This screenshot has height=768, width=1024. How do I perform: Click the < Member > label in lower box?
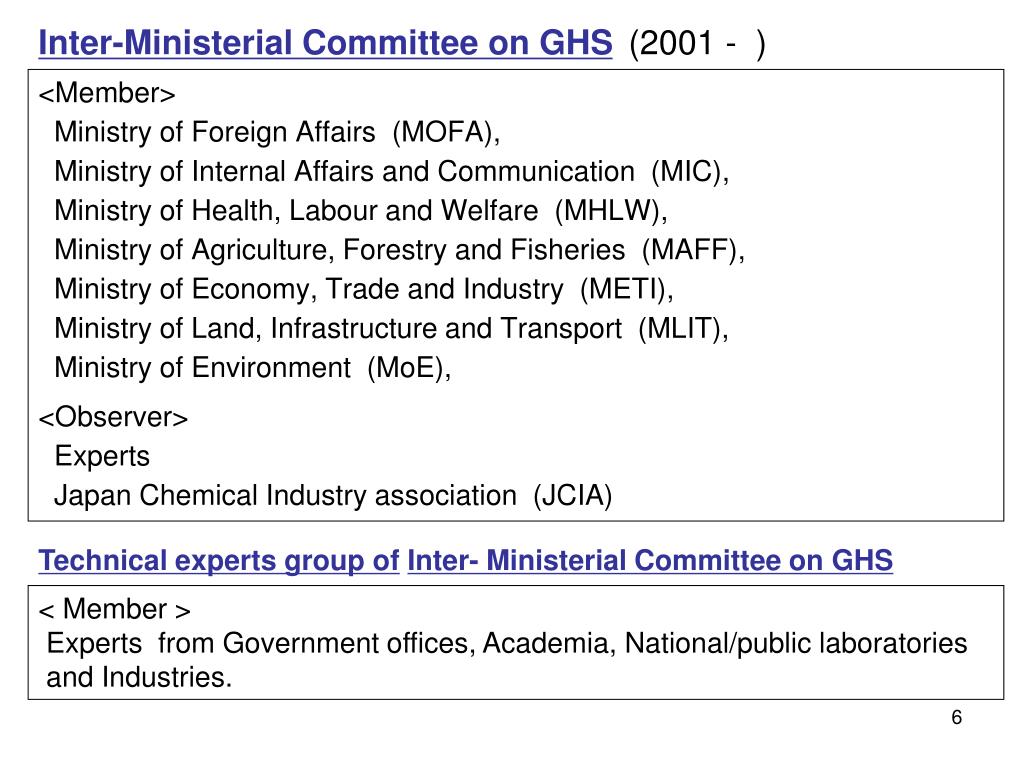coord(114,609)
